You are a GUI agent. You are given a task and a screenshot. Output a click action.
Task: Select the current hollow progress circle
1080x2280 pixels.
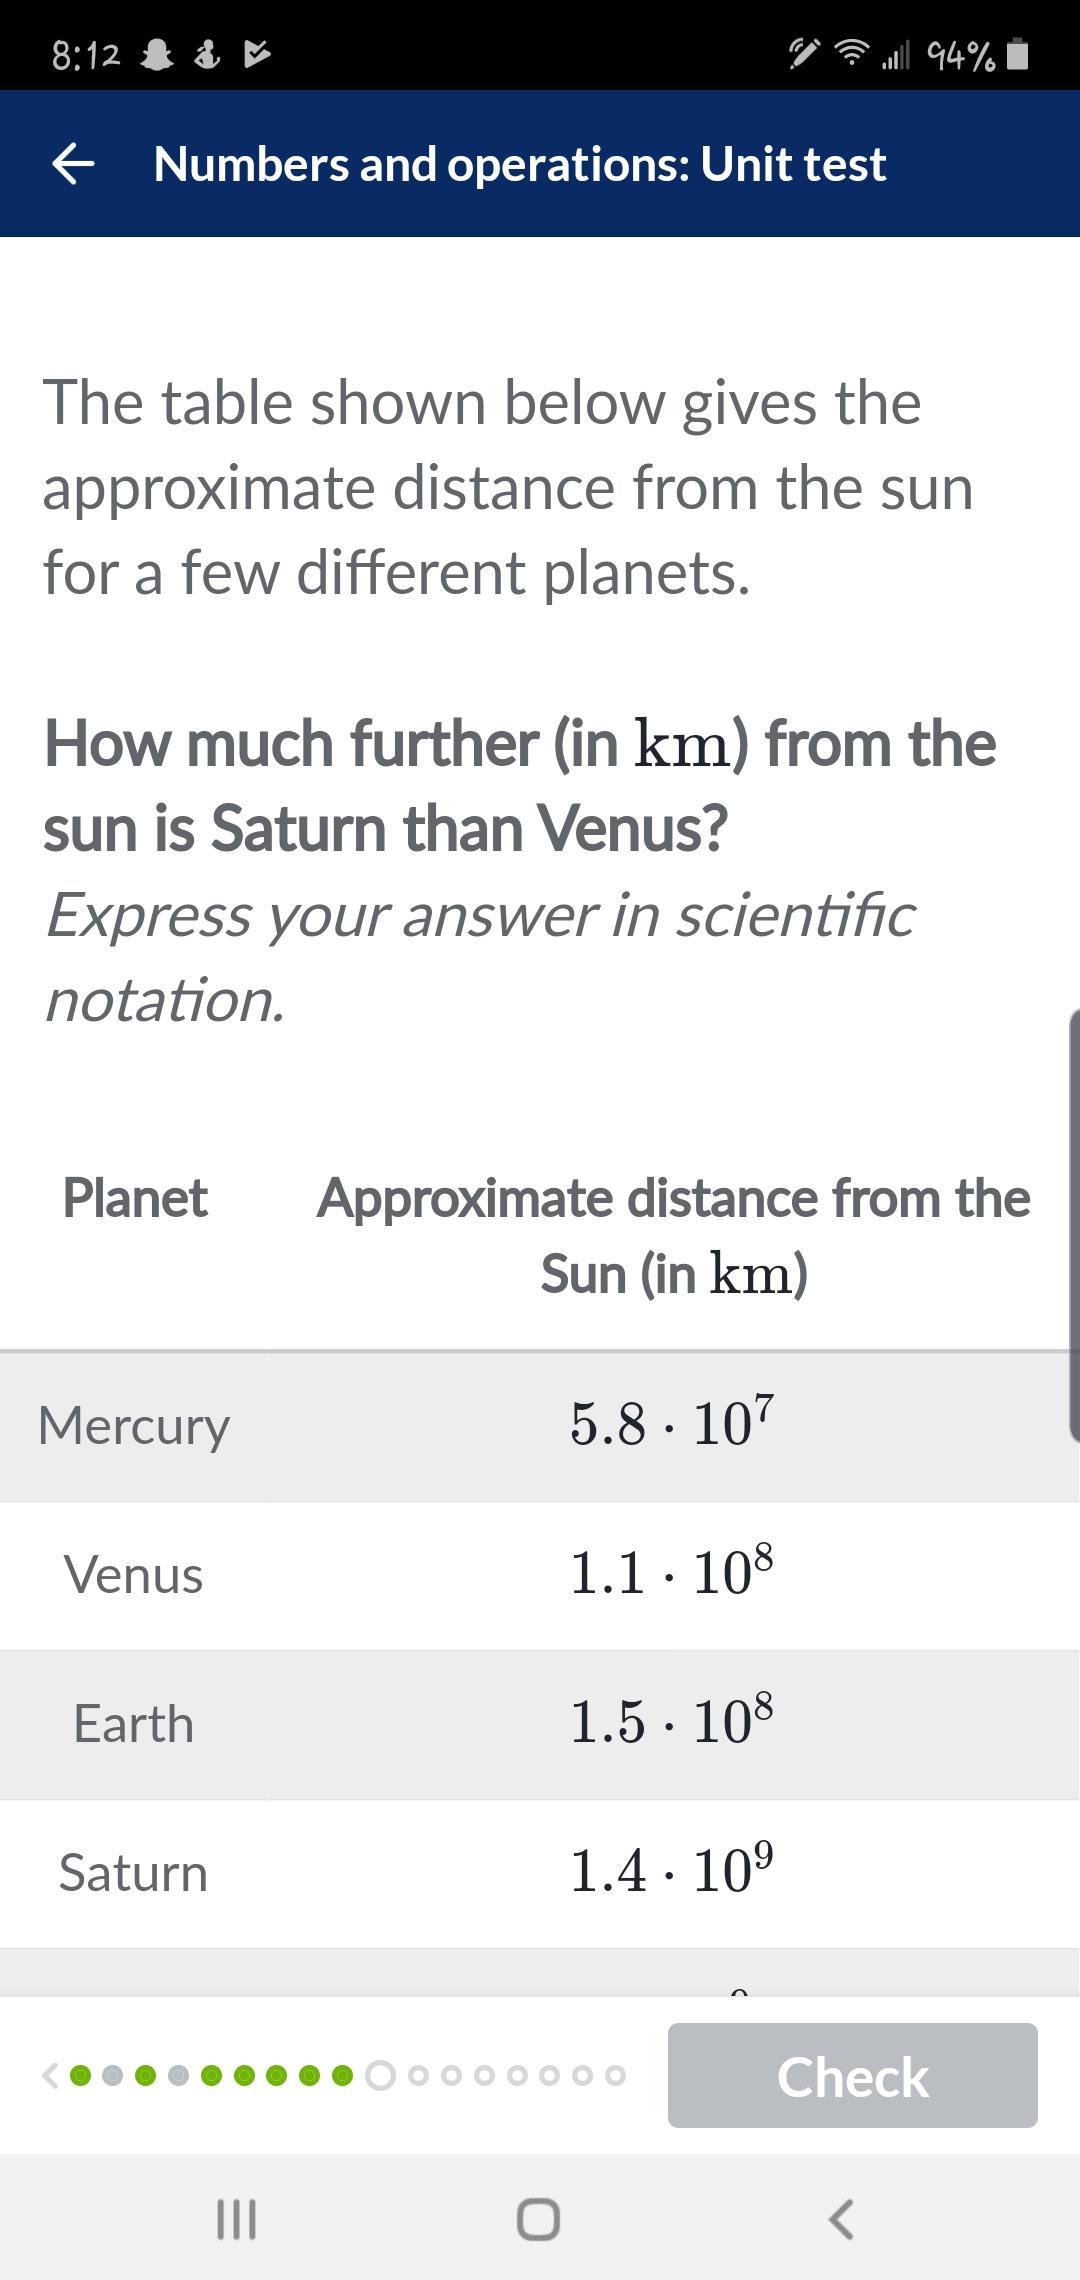point(380,2075)
